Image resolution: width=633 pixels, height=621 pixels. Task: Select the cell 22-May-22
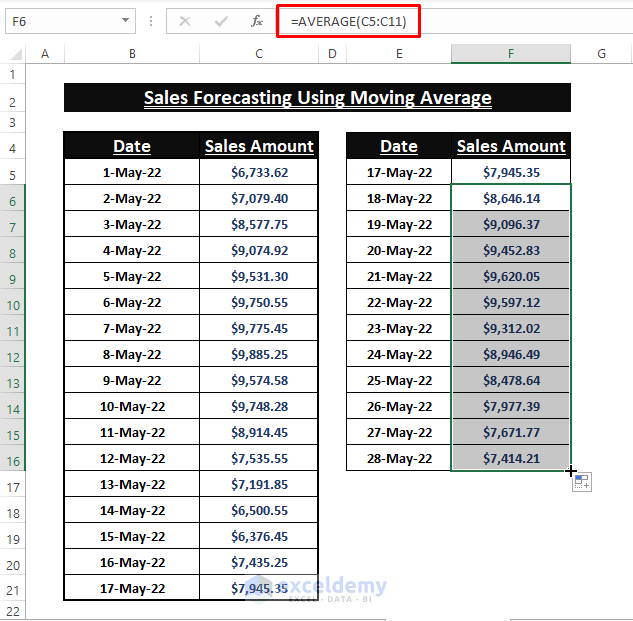pos(399,302)
